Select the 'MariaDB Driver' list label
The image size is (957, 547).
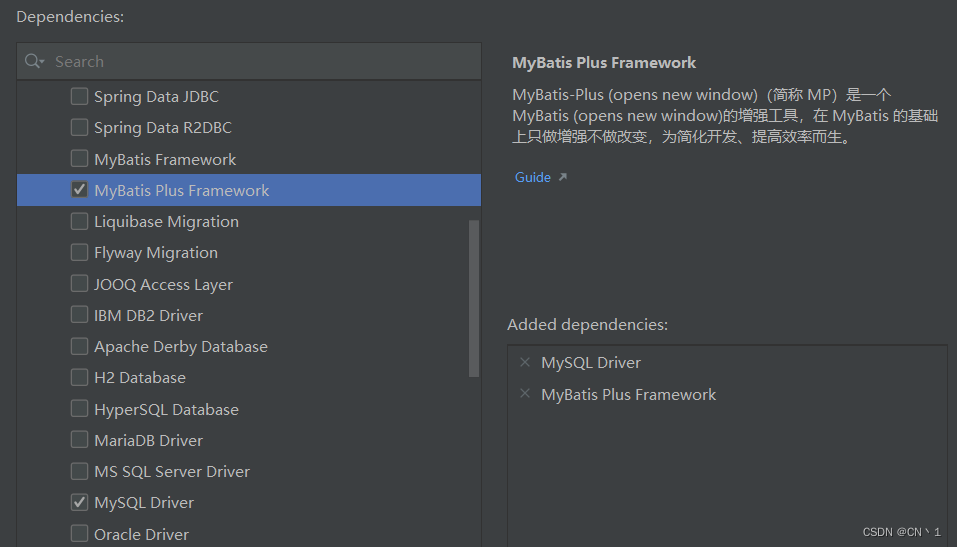click(148, 441)
